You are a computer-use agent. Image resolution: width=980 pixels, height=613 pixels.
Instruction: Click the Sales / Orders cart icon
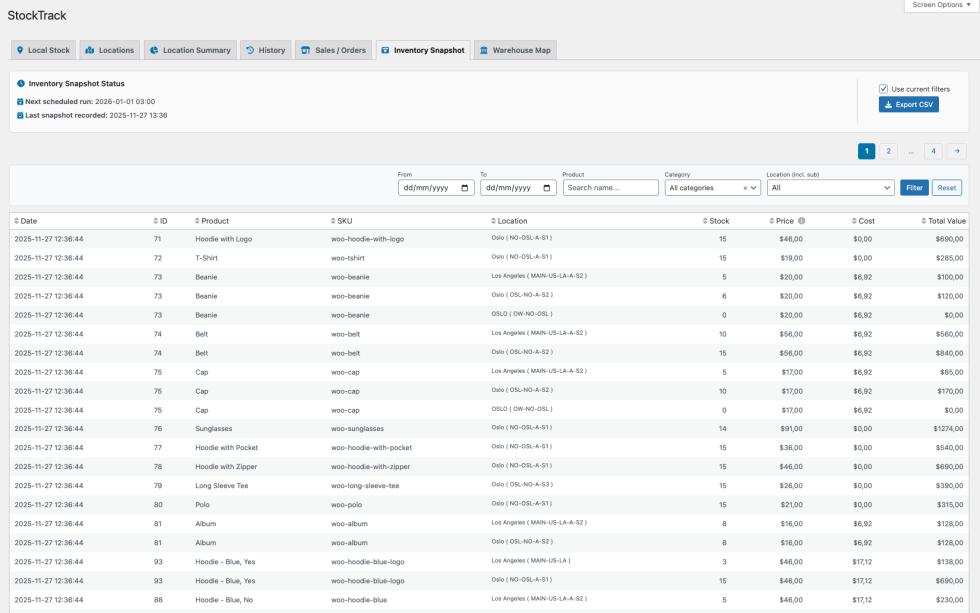point(306,50)
